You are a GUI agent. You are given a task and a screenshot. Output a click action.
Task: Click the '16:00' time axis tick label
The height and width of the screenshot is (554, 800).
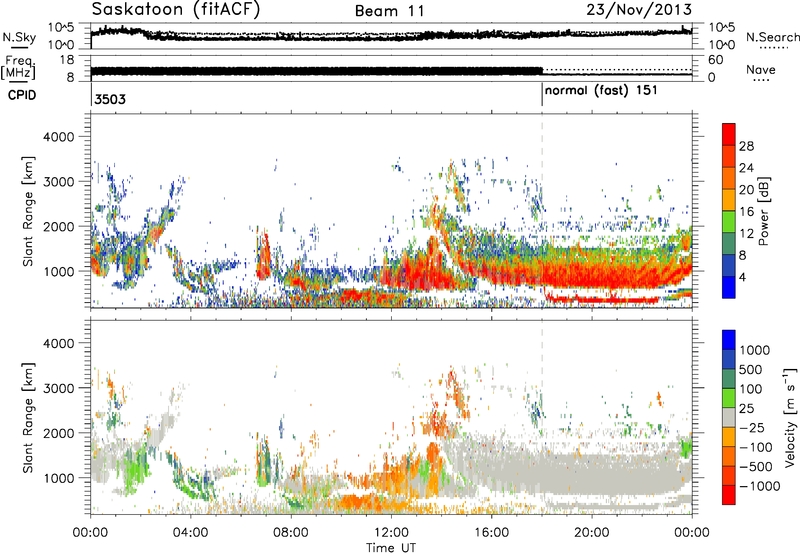click(491, 533)
